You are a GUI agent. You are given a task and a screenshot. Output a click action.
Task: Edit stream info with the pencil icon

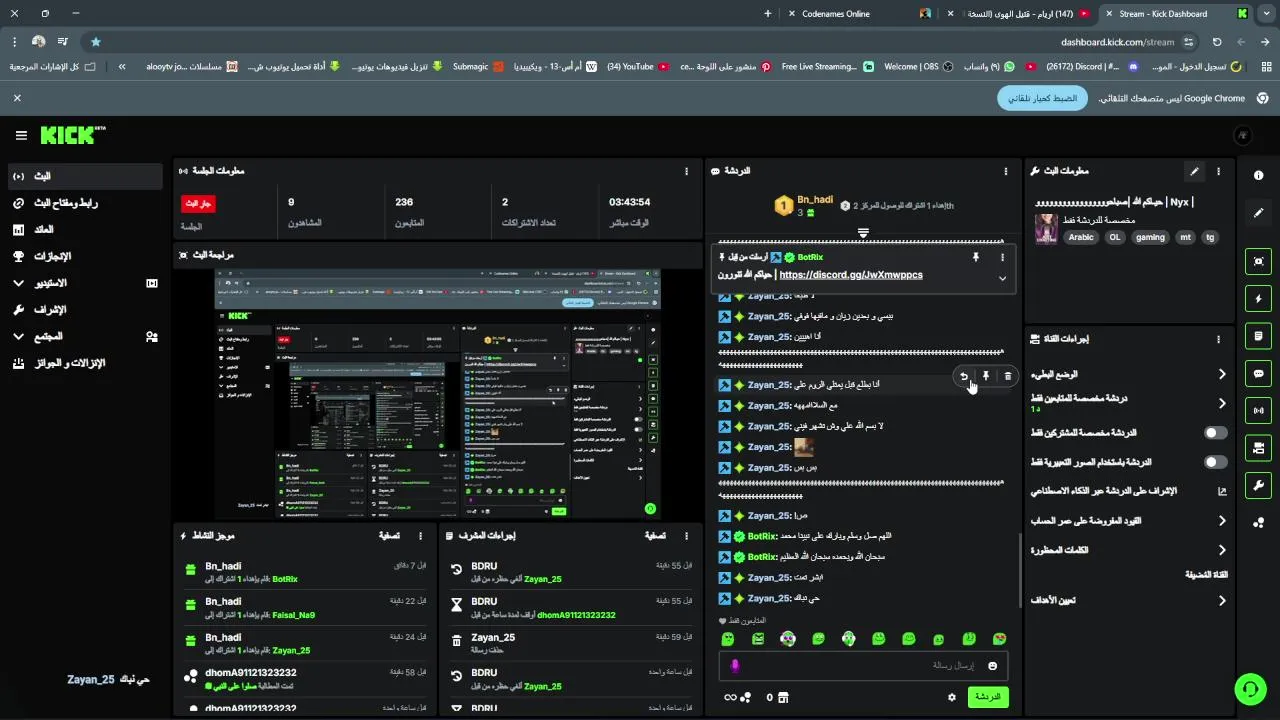(x=1193, y=171)
